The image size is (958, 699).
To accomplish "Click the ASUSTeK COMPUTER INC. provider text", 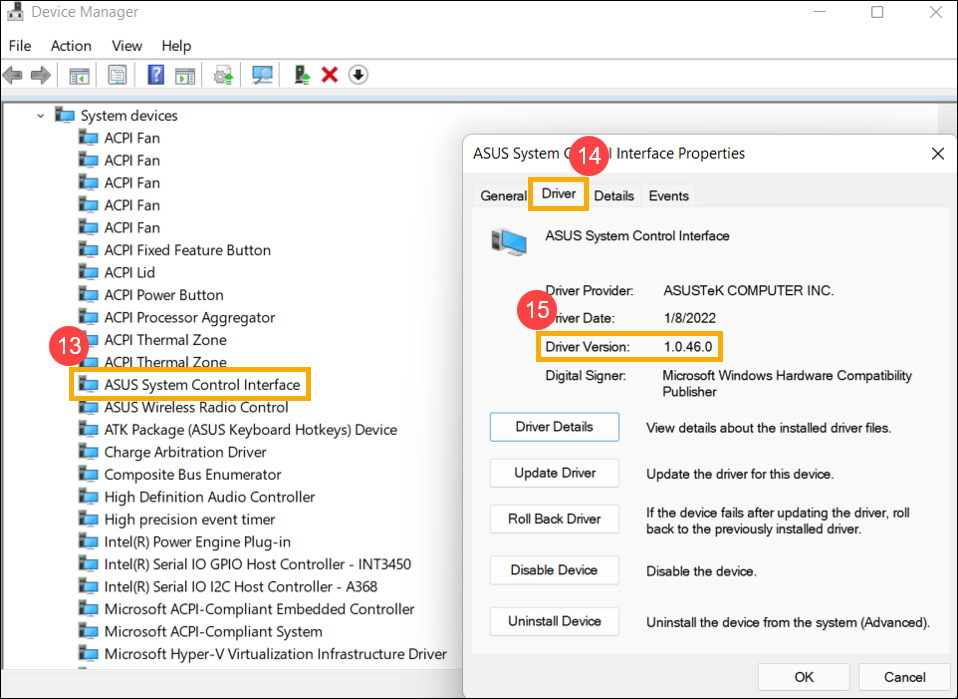I will tap(748, 290).
